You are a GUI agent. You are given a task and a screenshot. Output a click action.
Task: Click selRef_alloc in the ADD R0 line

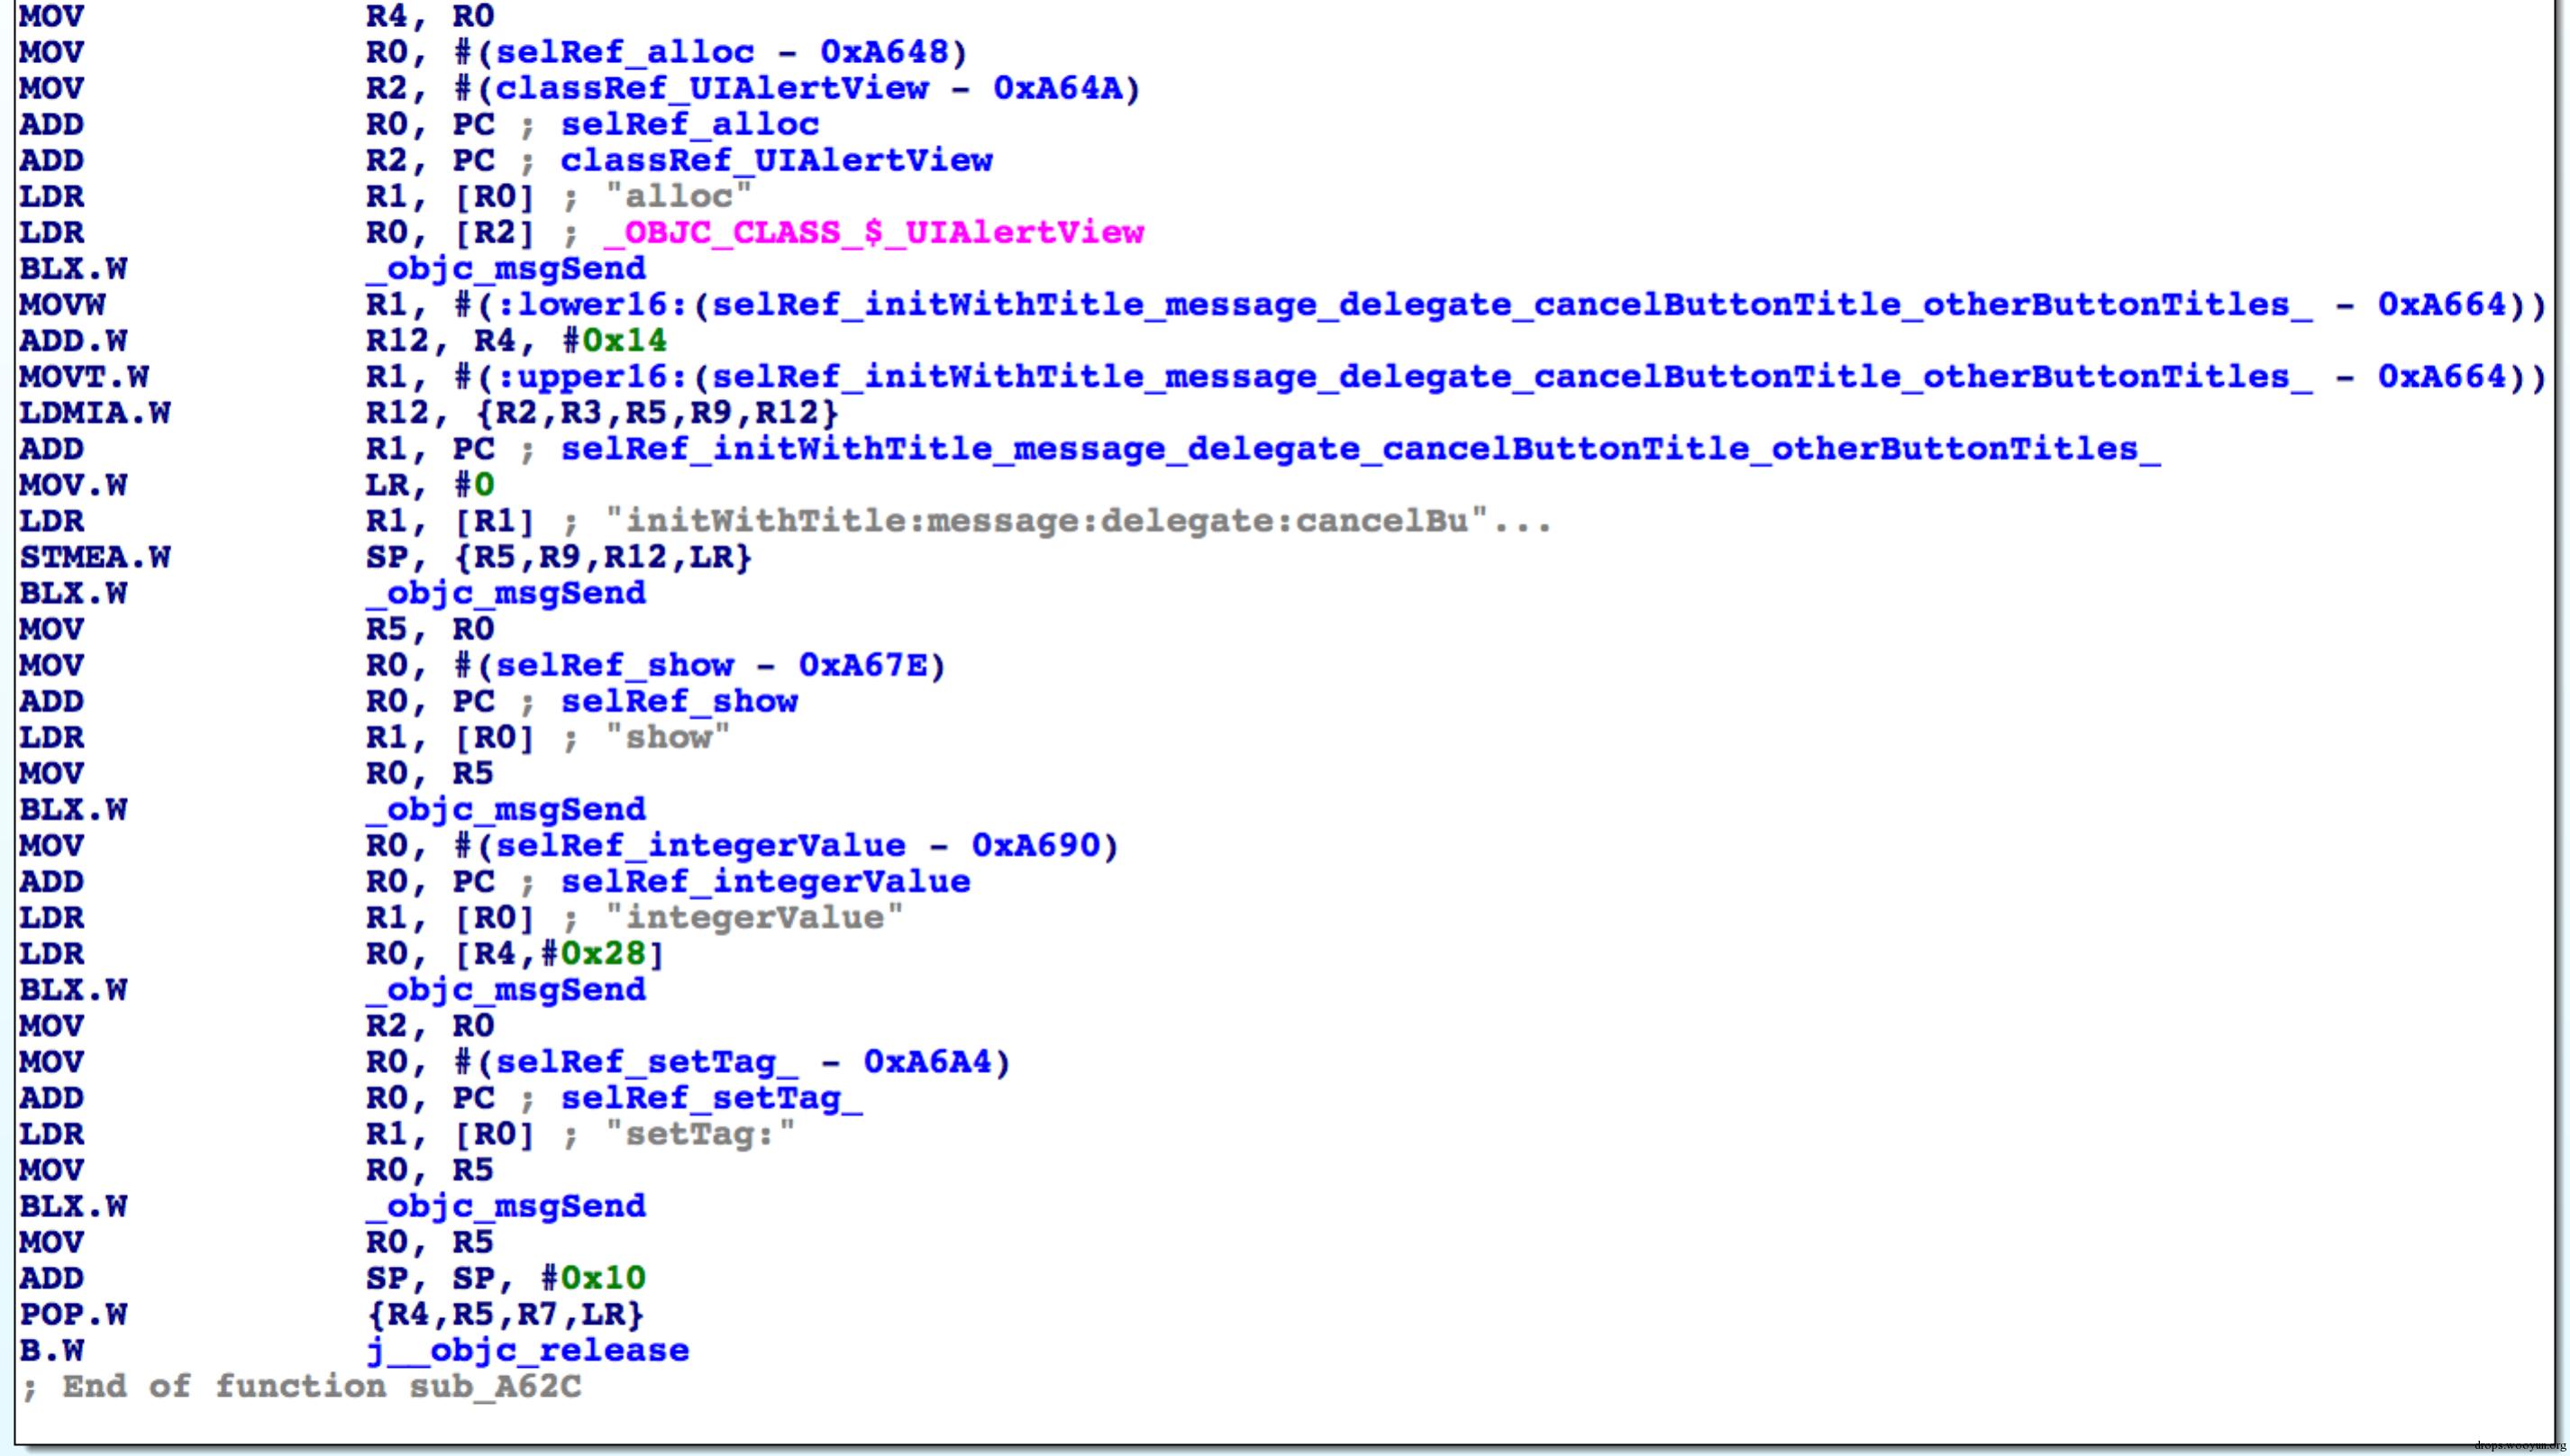click(689, 124)
